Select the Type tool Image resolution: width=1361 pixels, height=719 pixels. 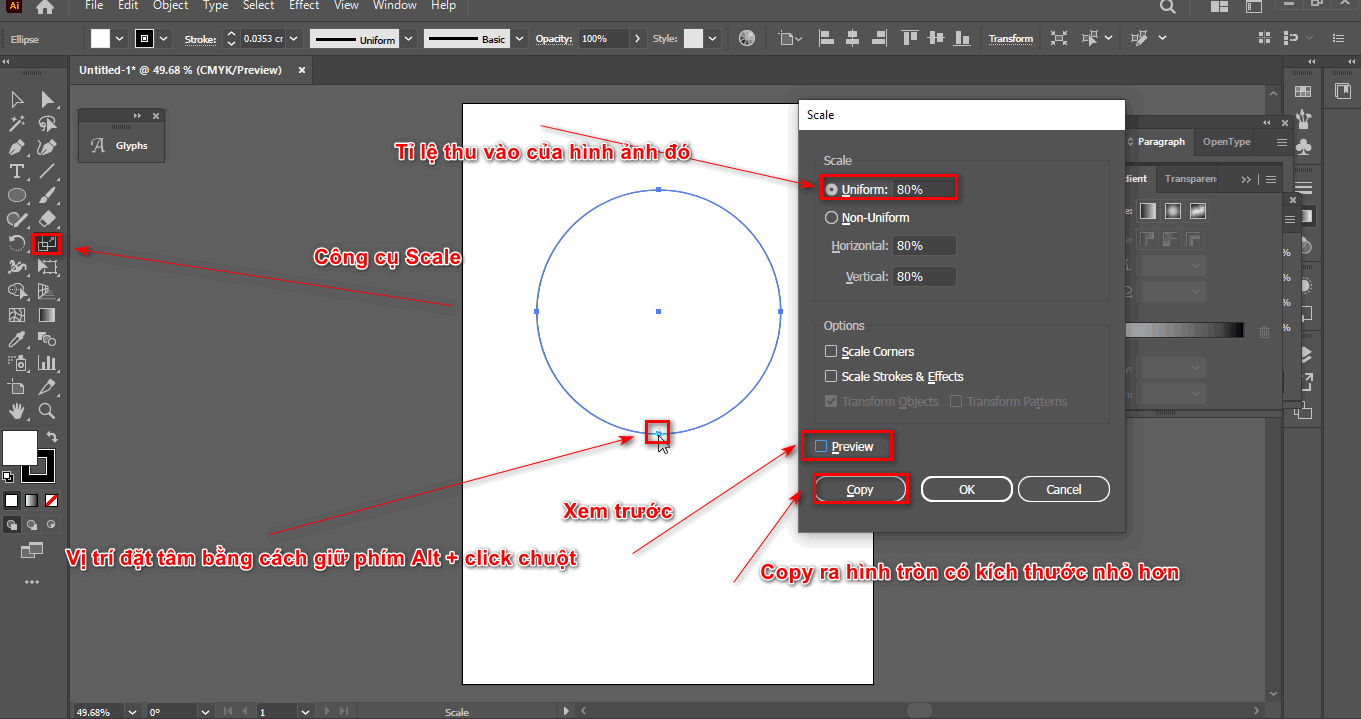point(15,171)
